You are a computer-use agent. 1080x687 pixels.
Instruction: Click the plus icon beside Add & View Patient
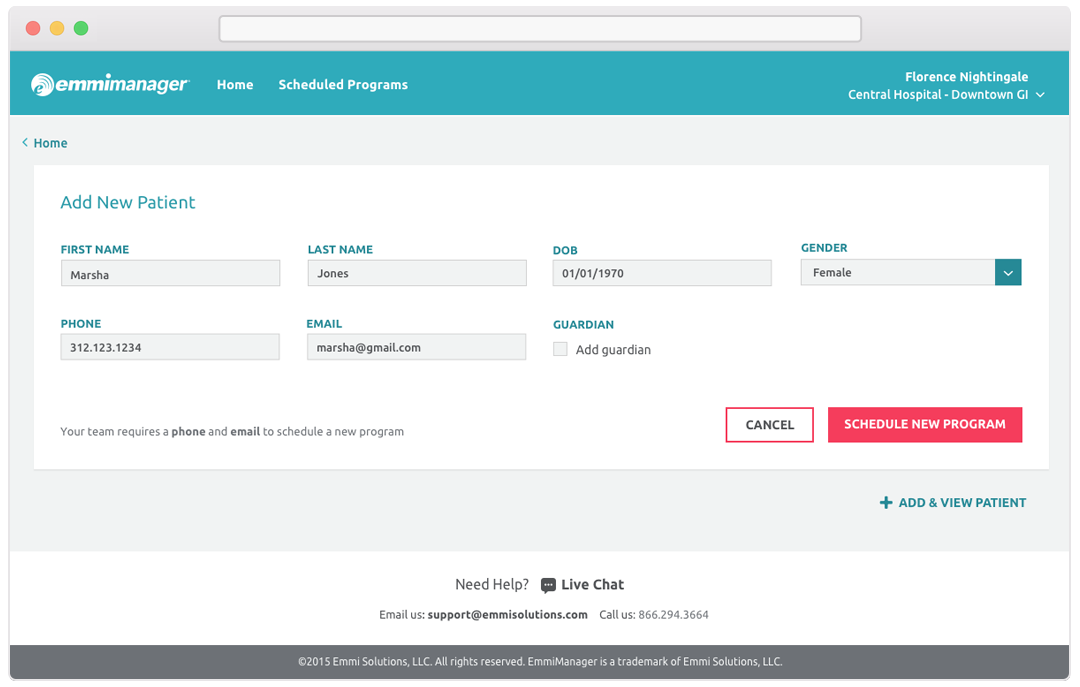(885, 503)
